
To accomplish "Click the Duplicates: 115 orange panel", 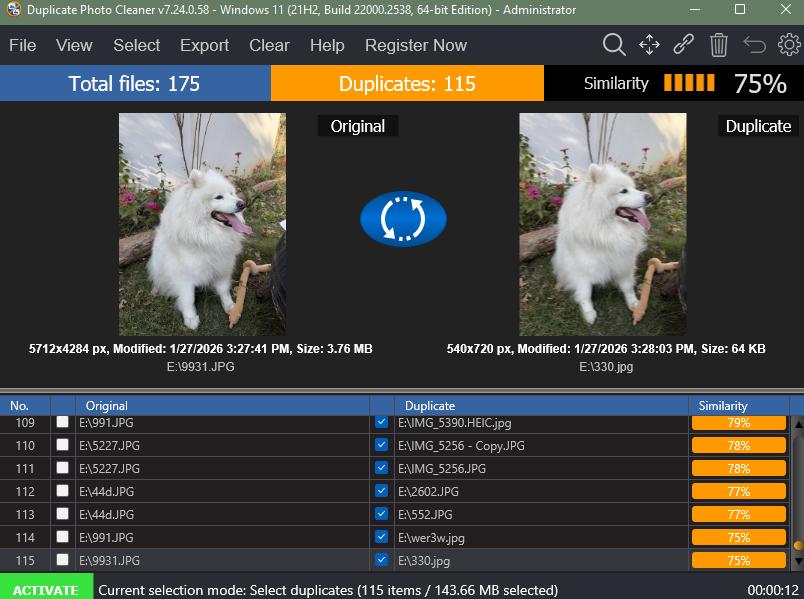I will click(407, 83).
